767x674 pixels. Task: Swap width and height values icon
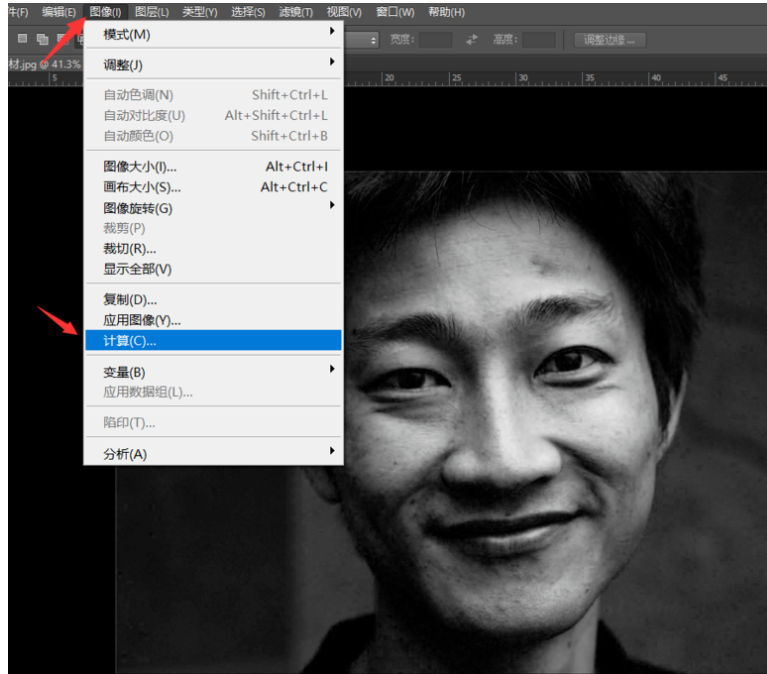tap(472, 40)
